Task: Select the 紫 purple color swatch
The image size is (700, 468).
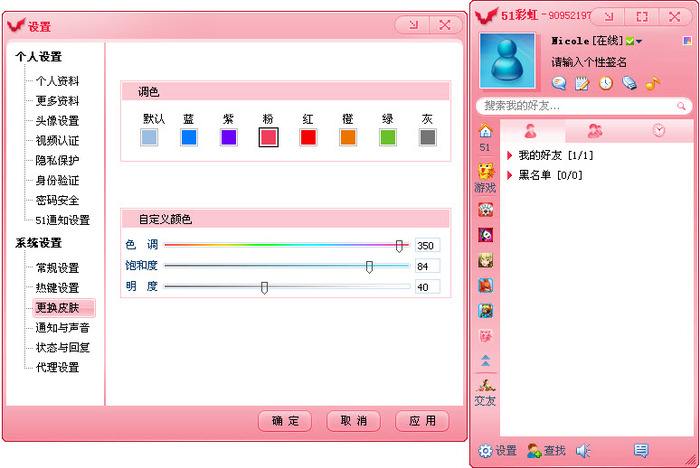Action: [229, 137]
